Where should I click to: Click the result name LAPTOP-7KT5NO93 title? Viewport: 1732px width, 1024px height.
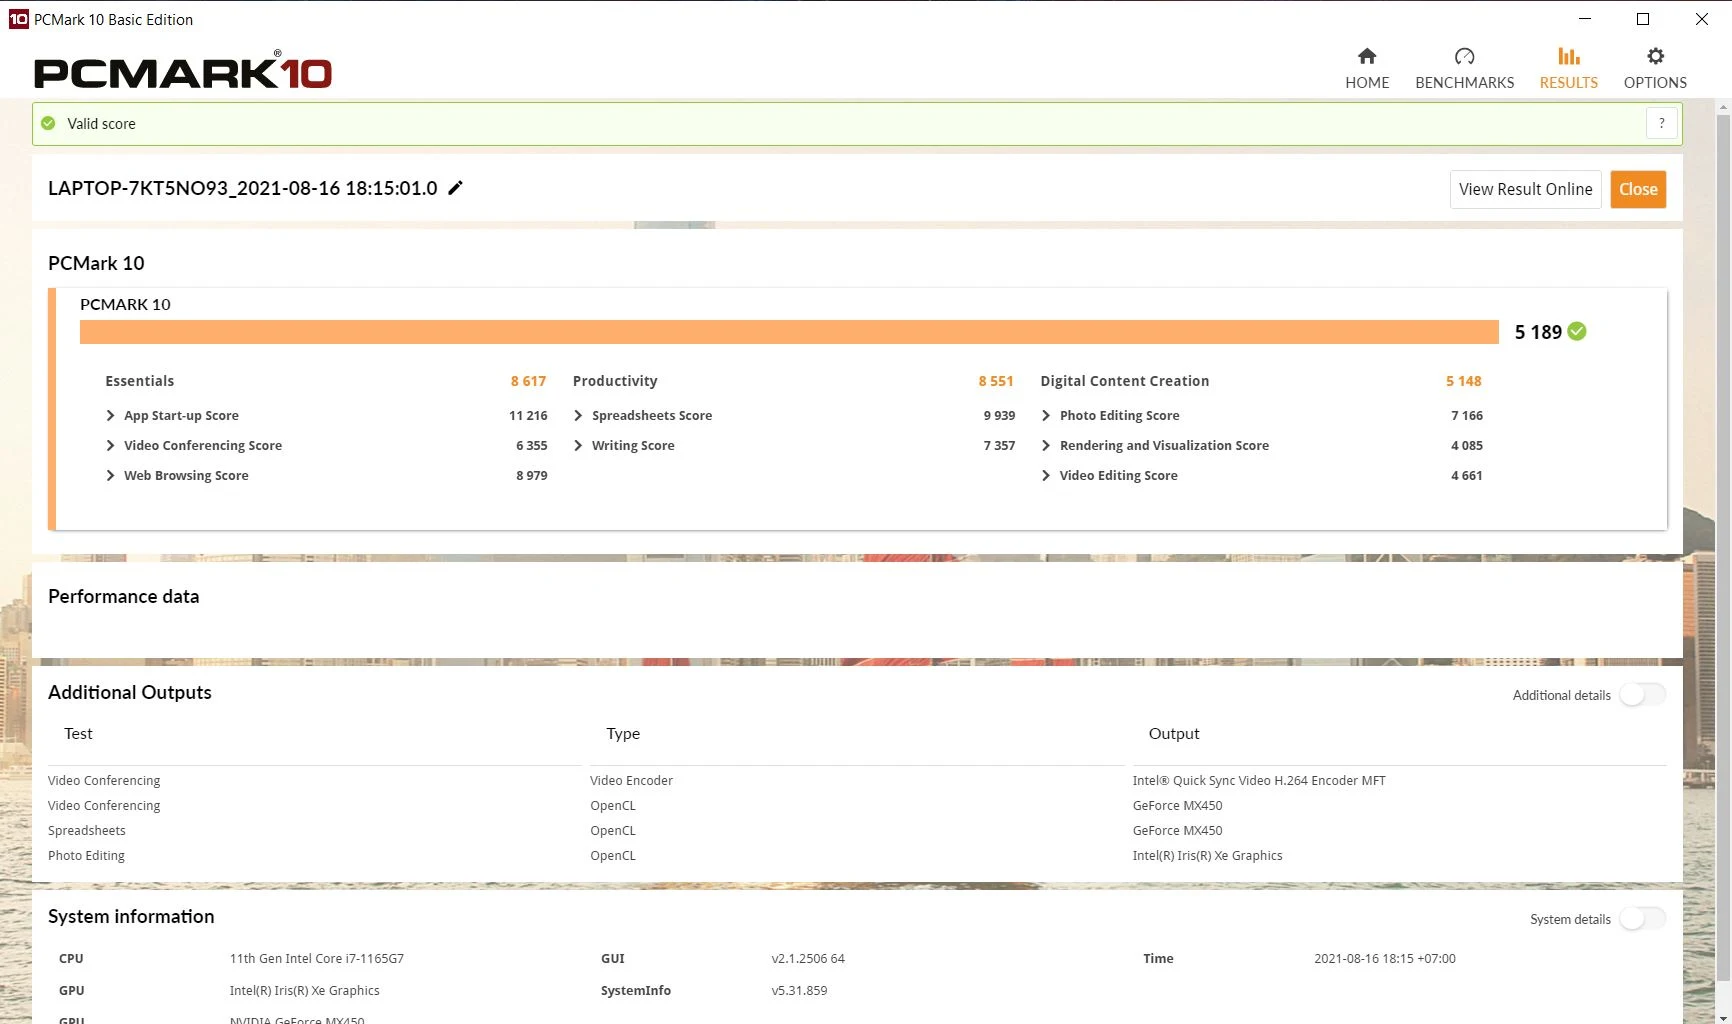[x=243, y=188]
